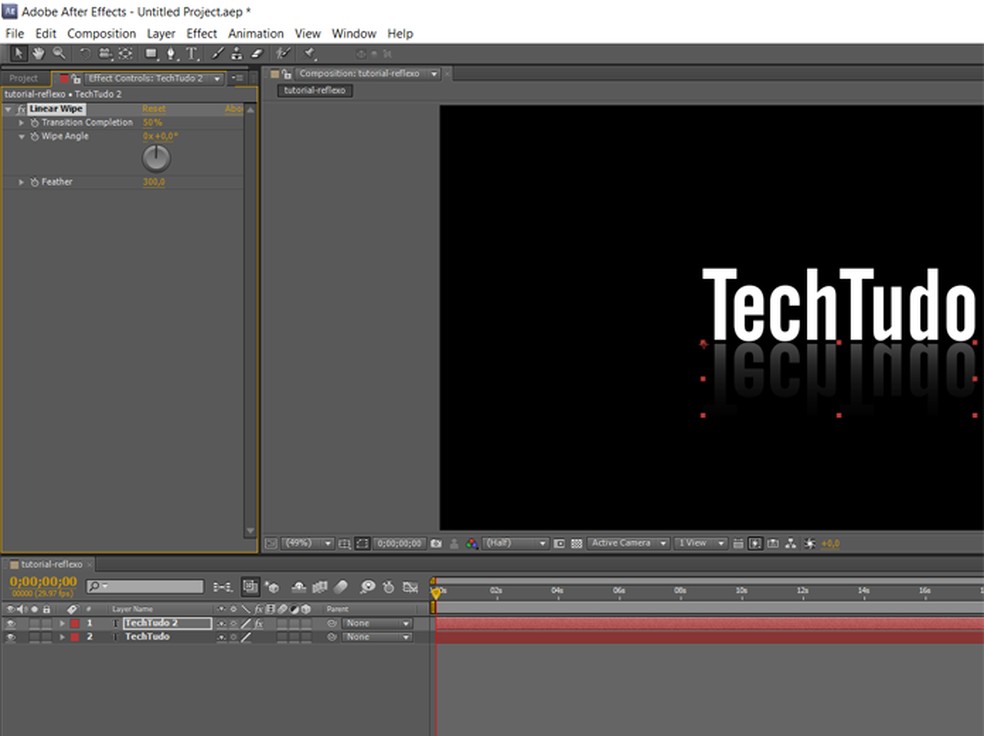Open the Composition menu
The image size is (984, 736).
point(101,33)
